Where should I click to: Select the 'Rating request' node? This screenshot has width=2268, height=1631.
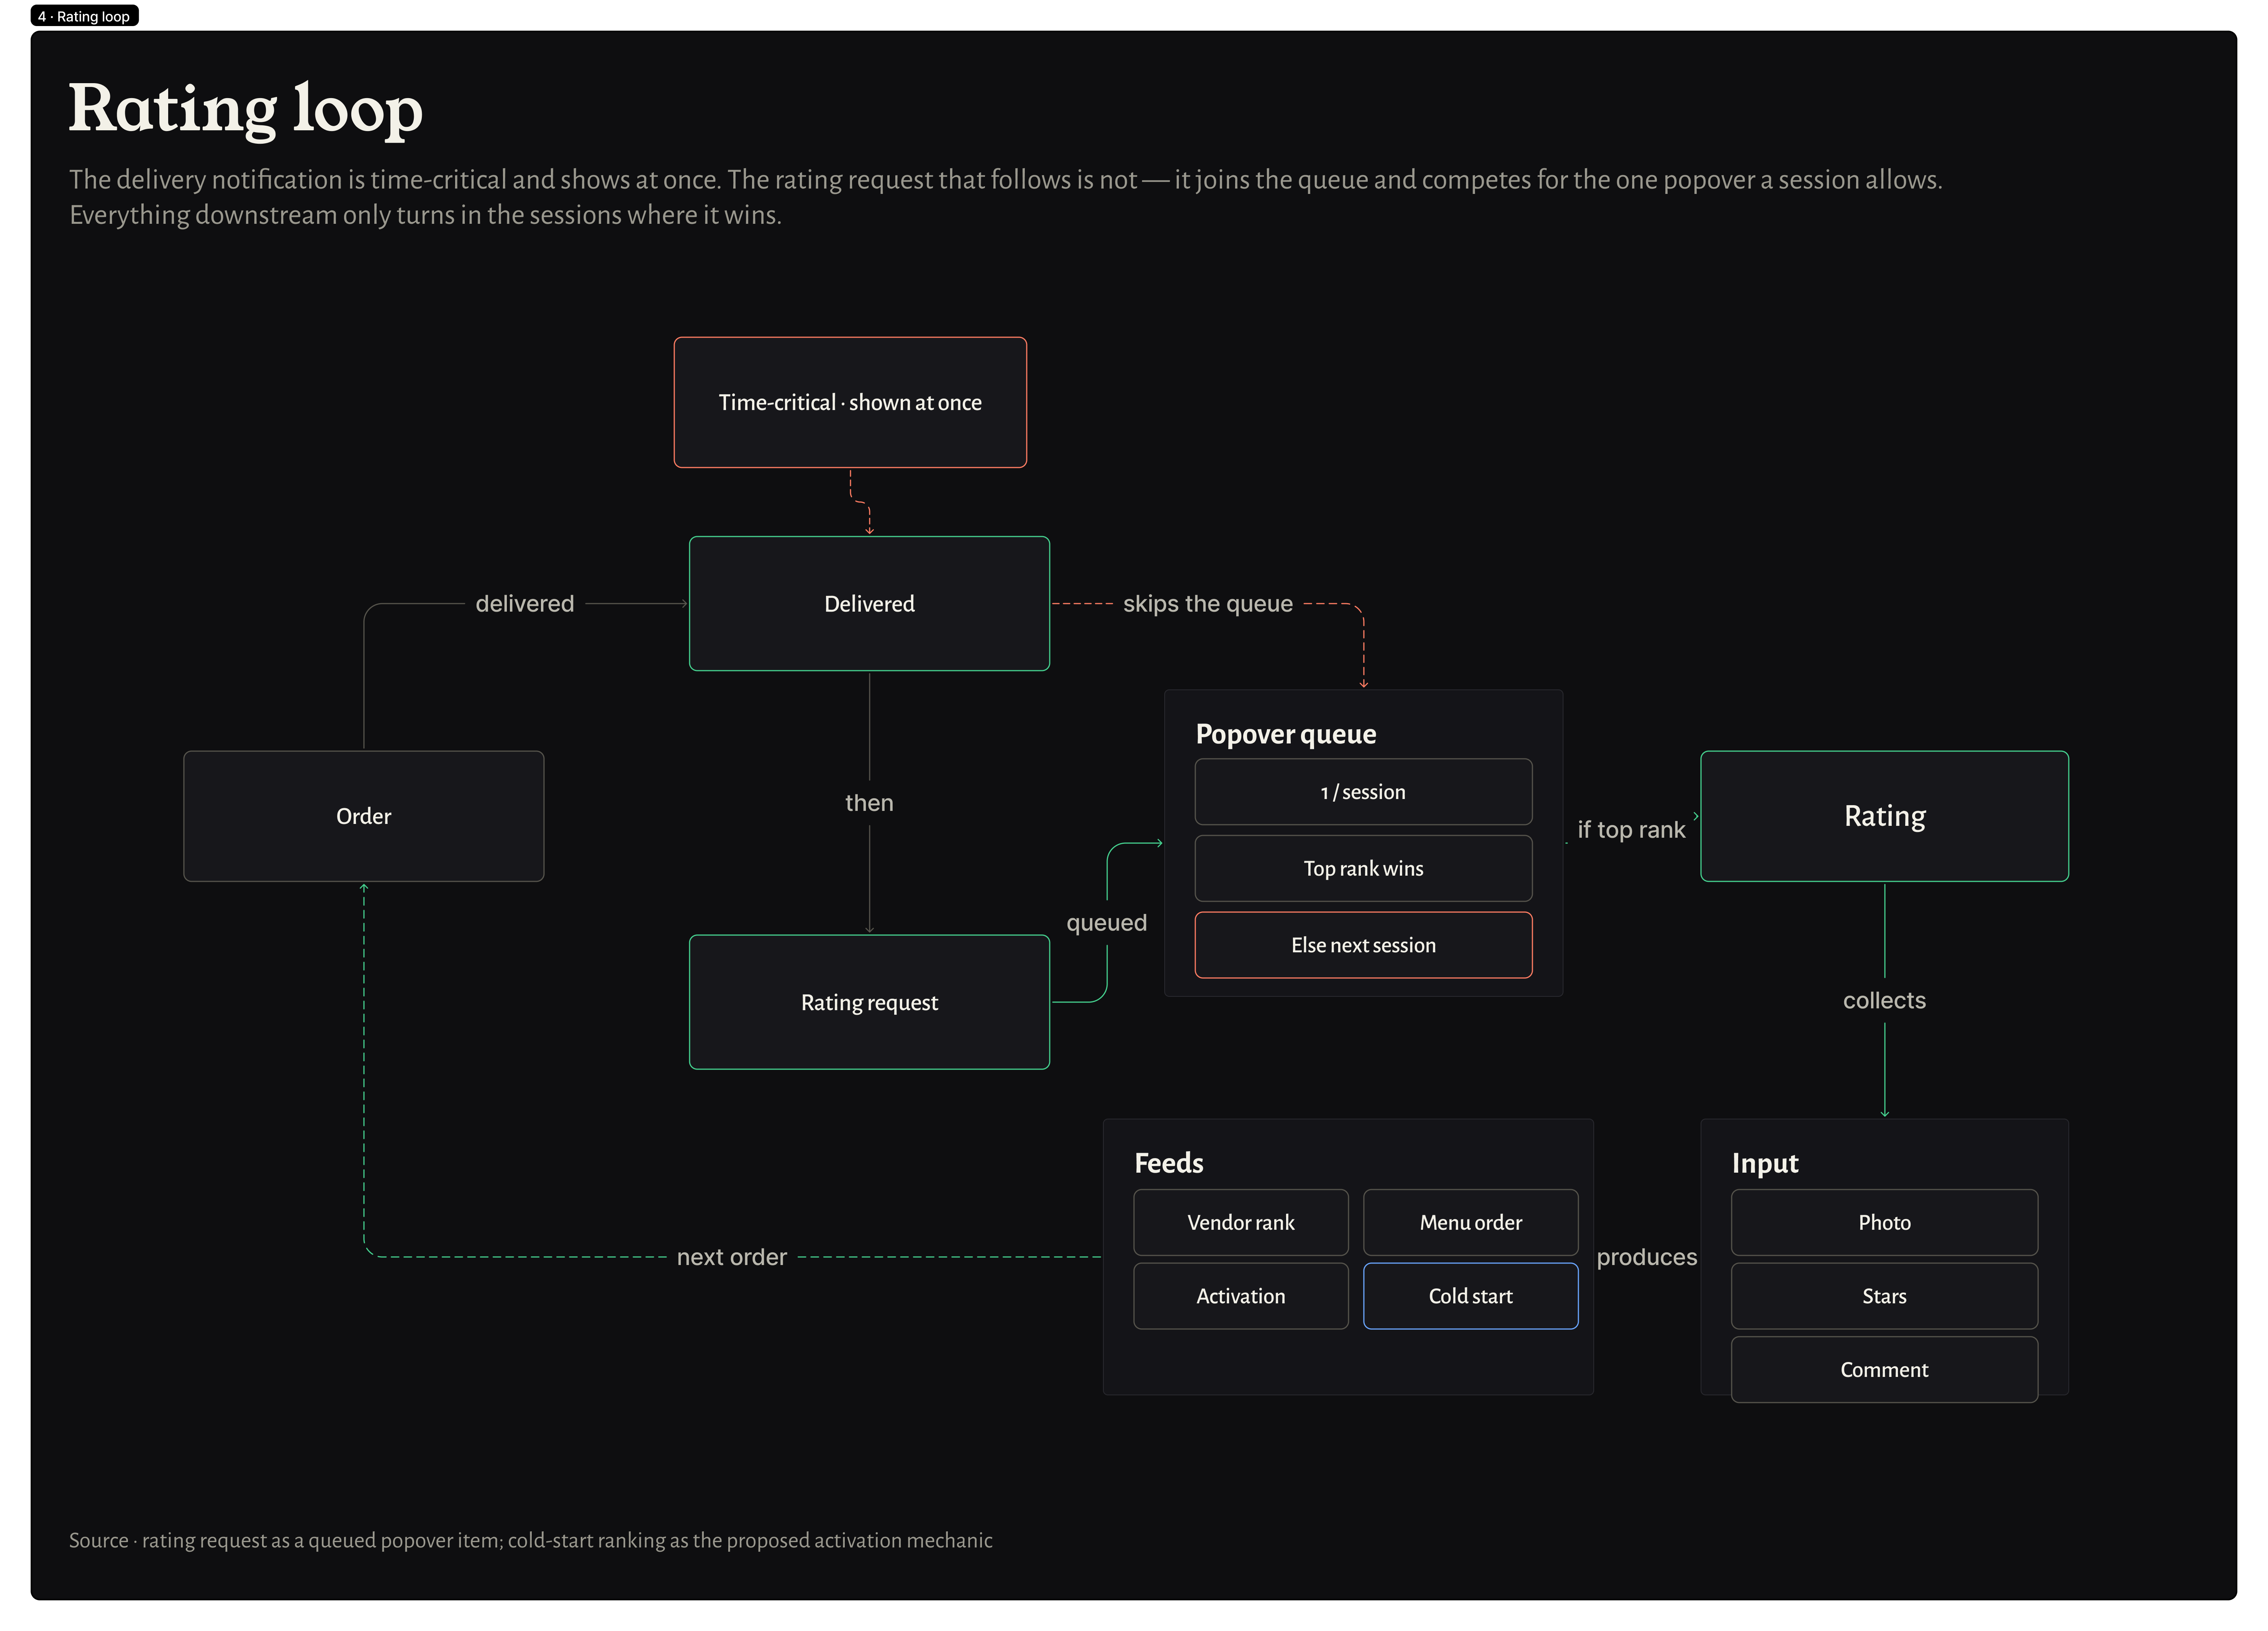click(x=869, y=1002)
